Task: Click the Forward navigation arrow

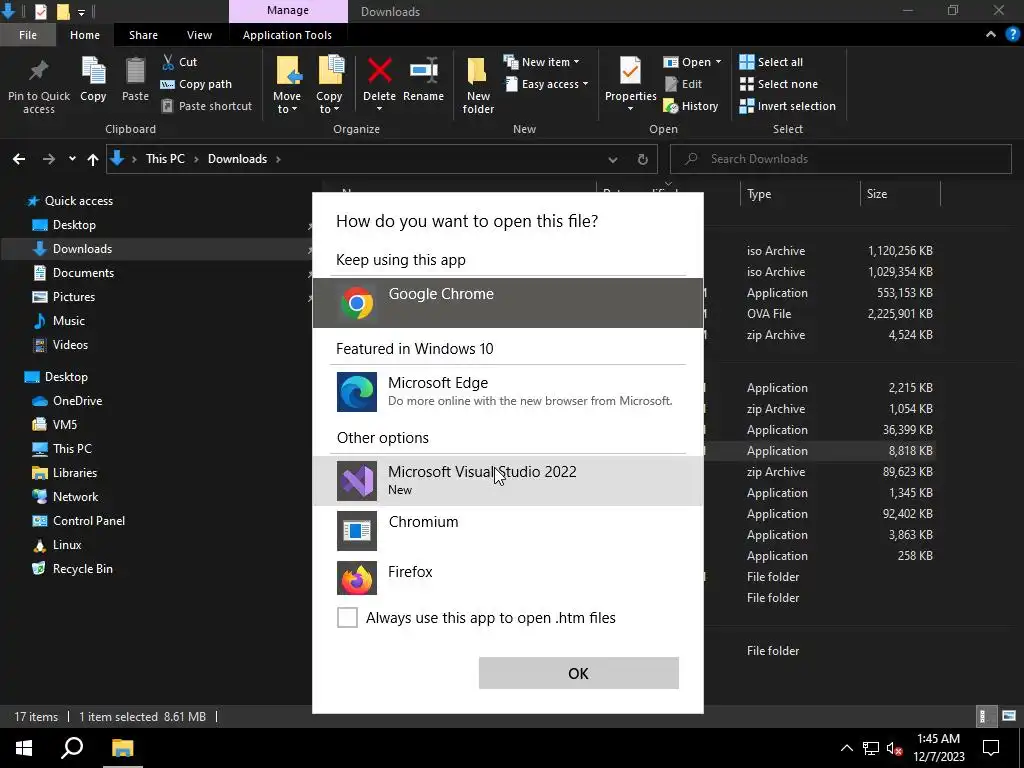Action: [x=48, y=159]
